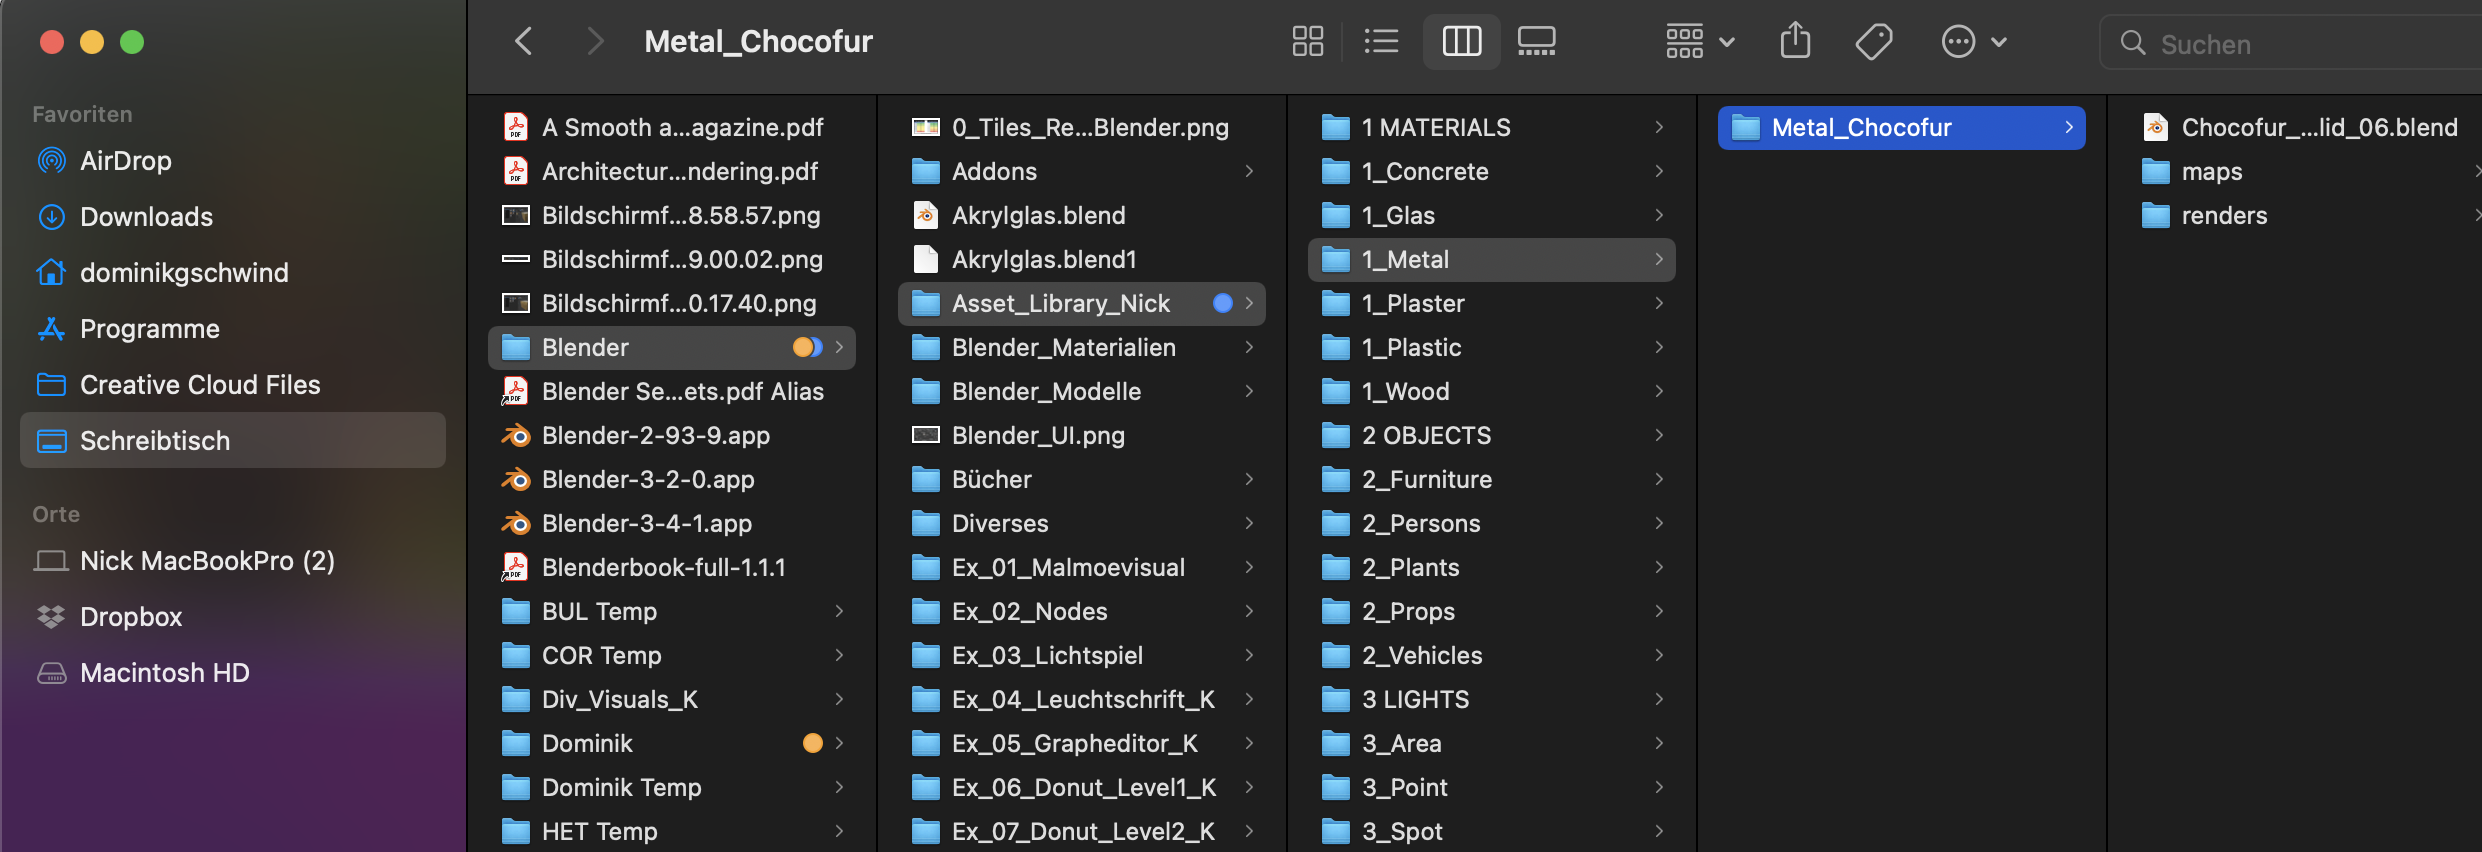Expand the Asset_Library_Nick folder chevron

1250,303
